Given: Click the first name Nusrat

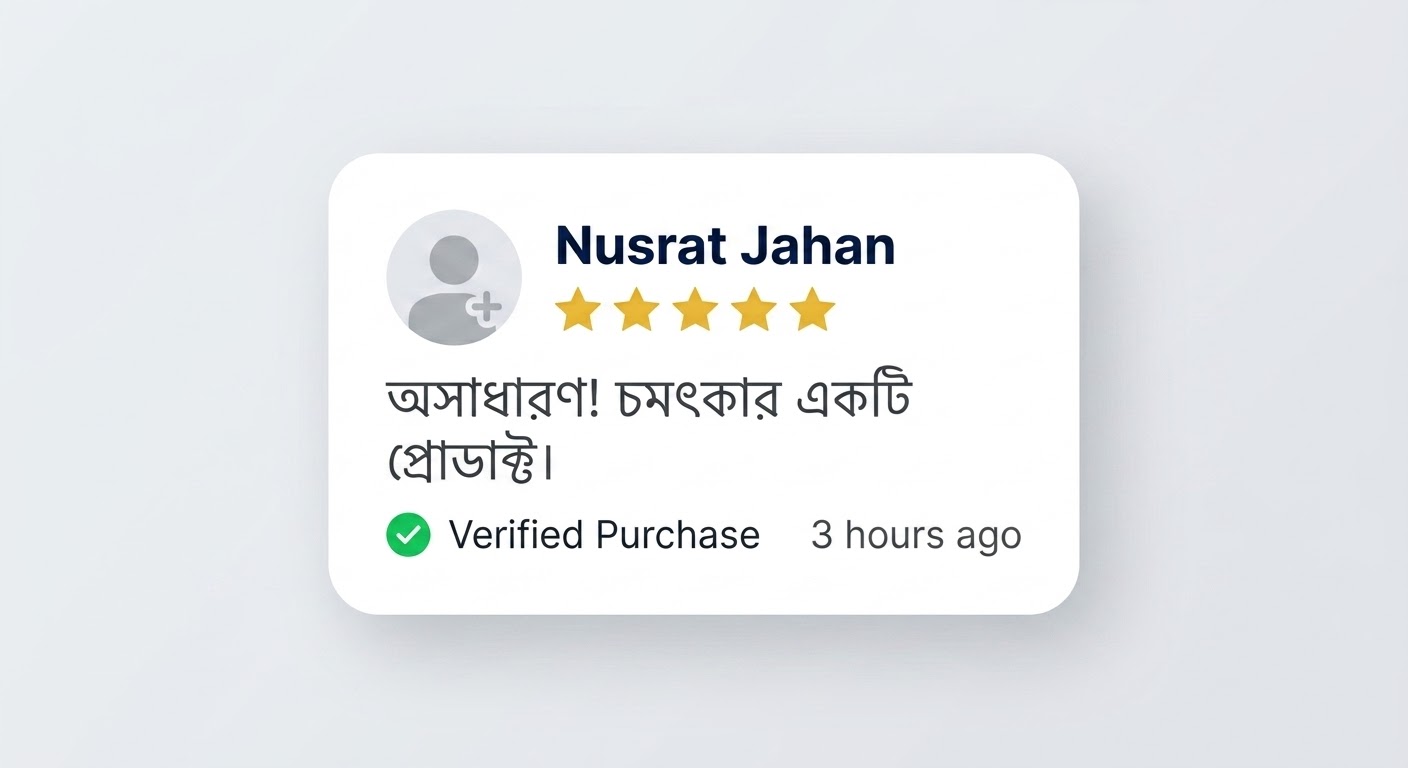Looking at the screenshot, I should (639, 245).
